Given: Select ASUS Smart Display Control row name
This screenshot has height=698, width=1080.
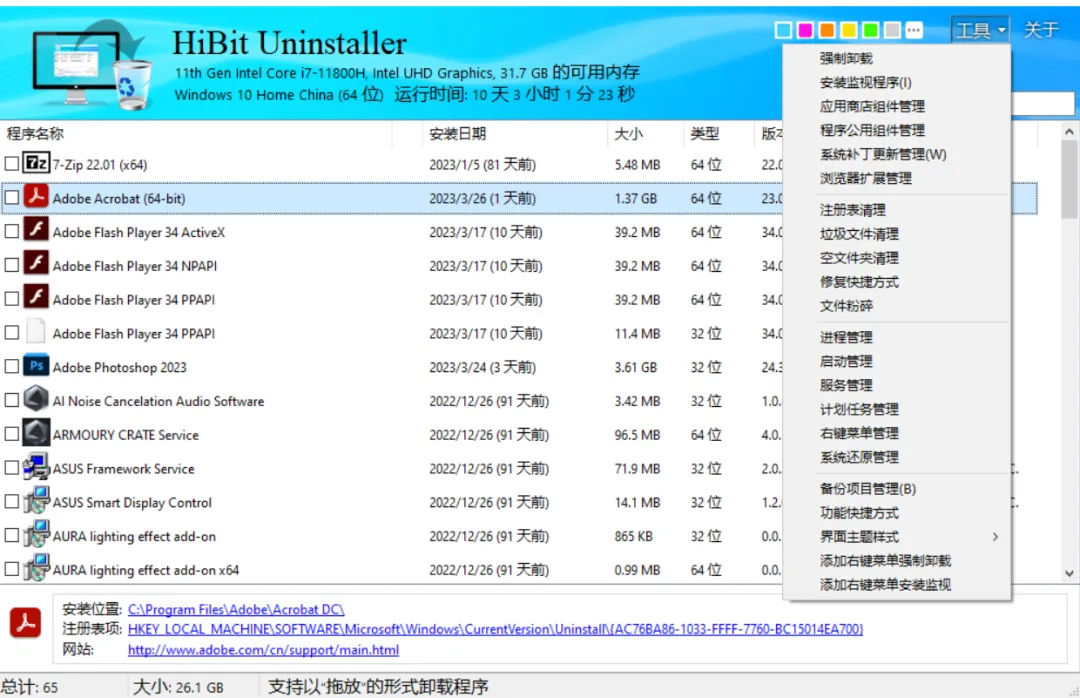Looking at the screenshot, I should pos(132,502).
